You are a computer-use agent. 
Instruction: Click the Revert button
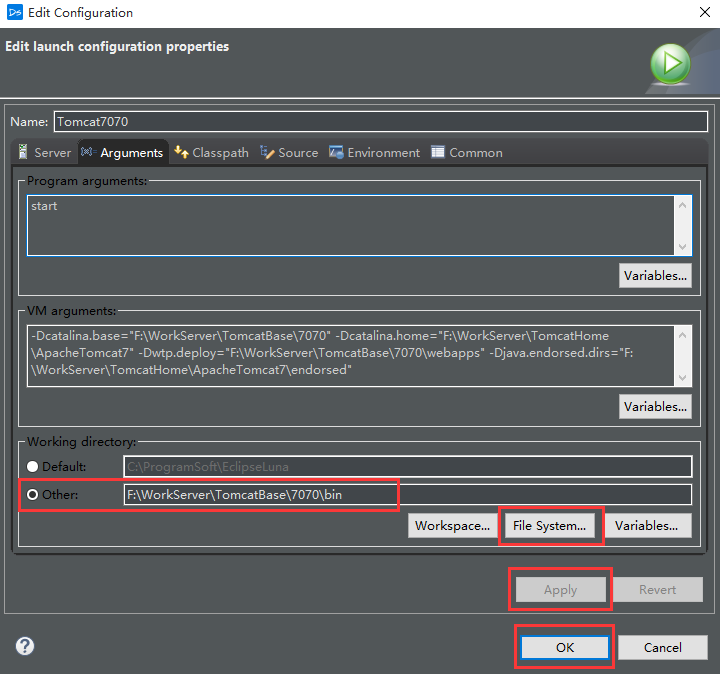pyautogui.click(x=658, y=590)
